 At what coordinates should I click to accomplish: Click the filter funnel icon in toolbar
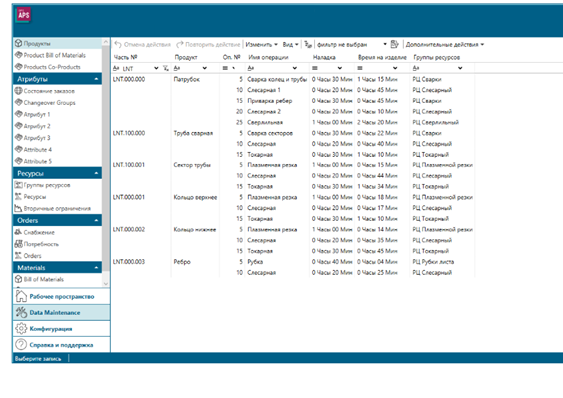pos(308,44)
